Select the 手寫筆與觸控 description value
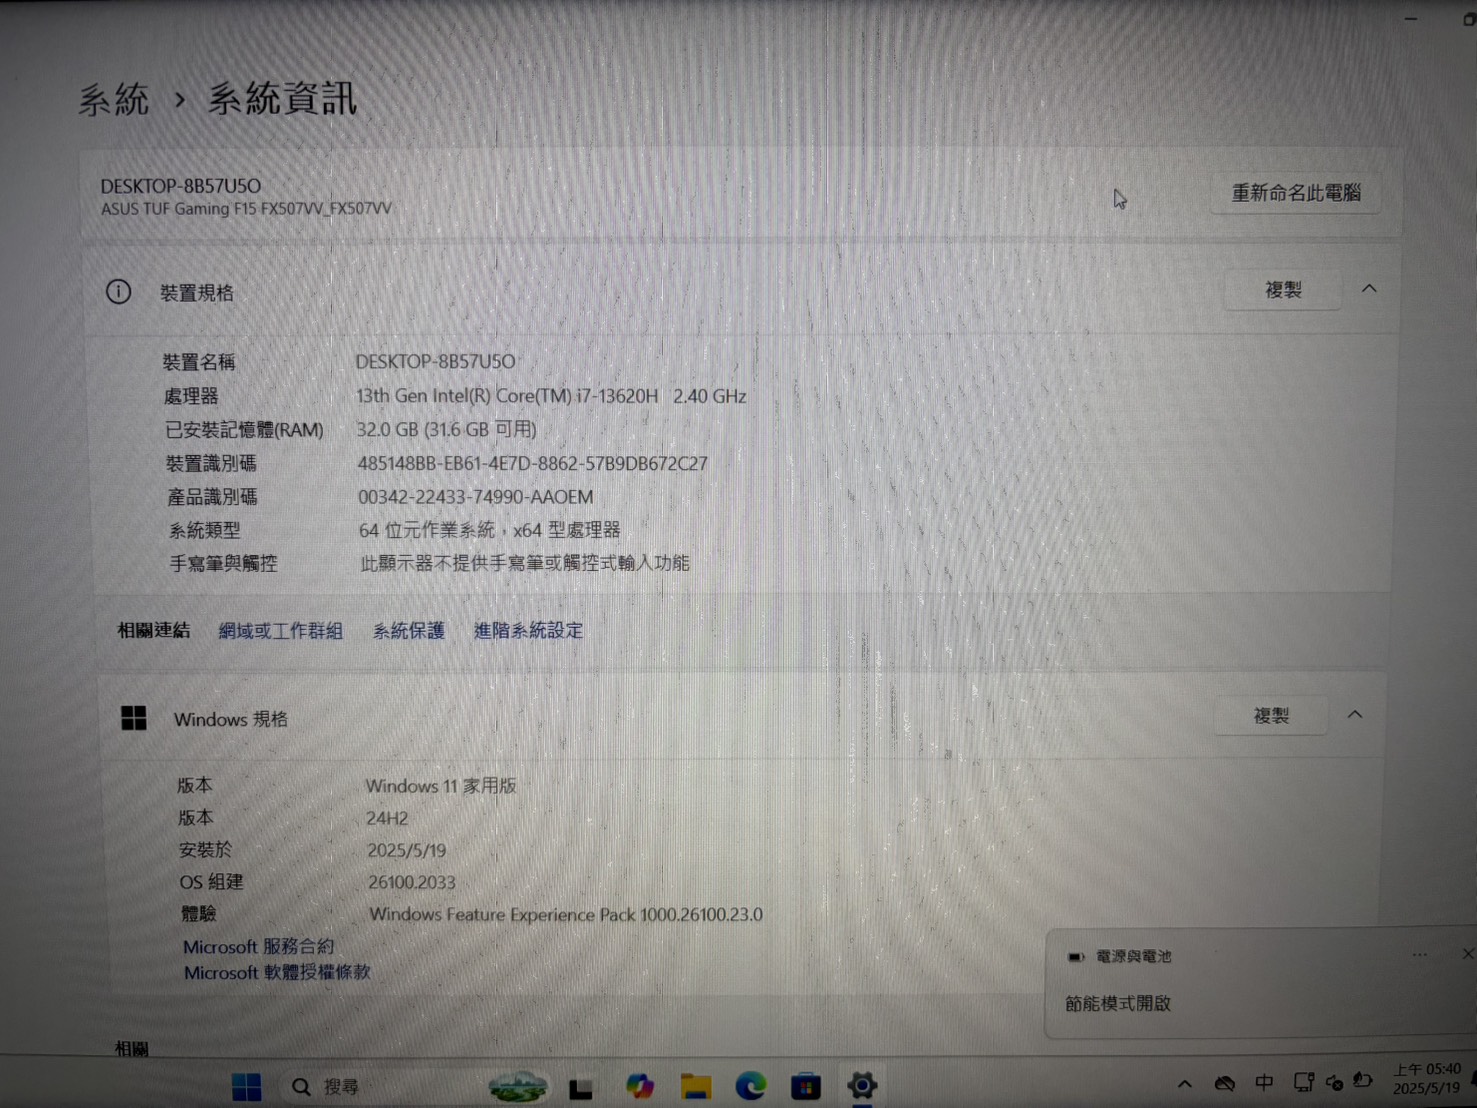Screen dimensions: 1477x1108 [x=525, y=563]
